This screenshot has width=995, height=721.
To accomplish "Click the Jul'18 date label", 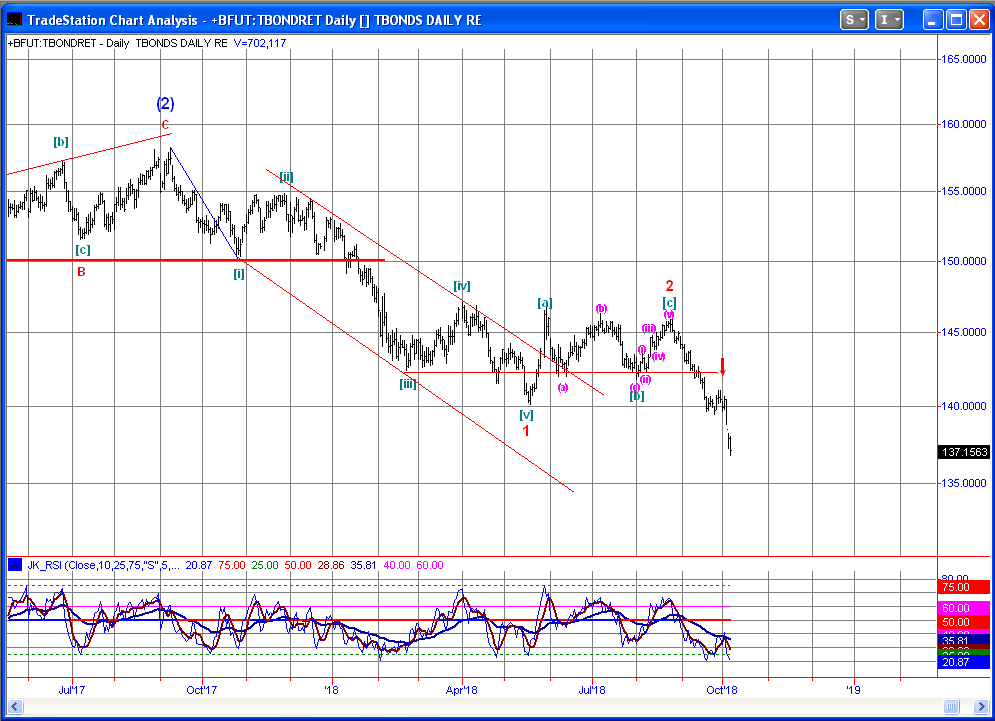I will pos(592,690).
